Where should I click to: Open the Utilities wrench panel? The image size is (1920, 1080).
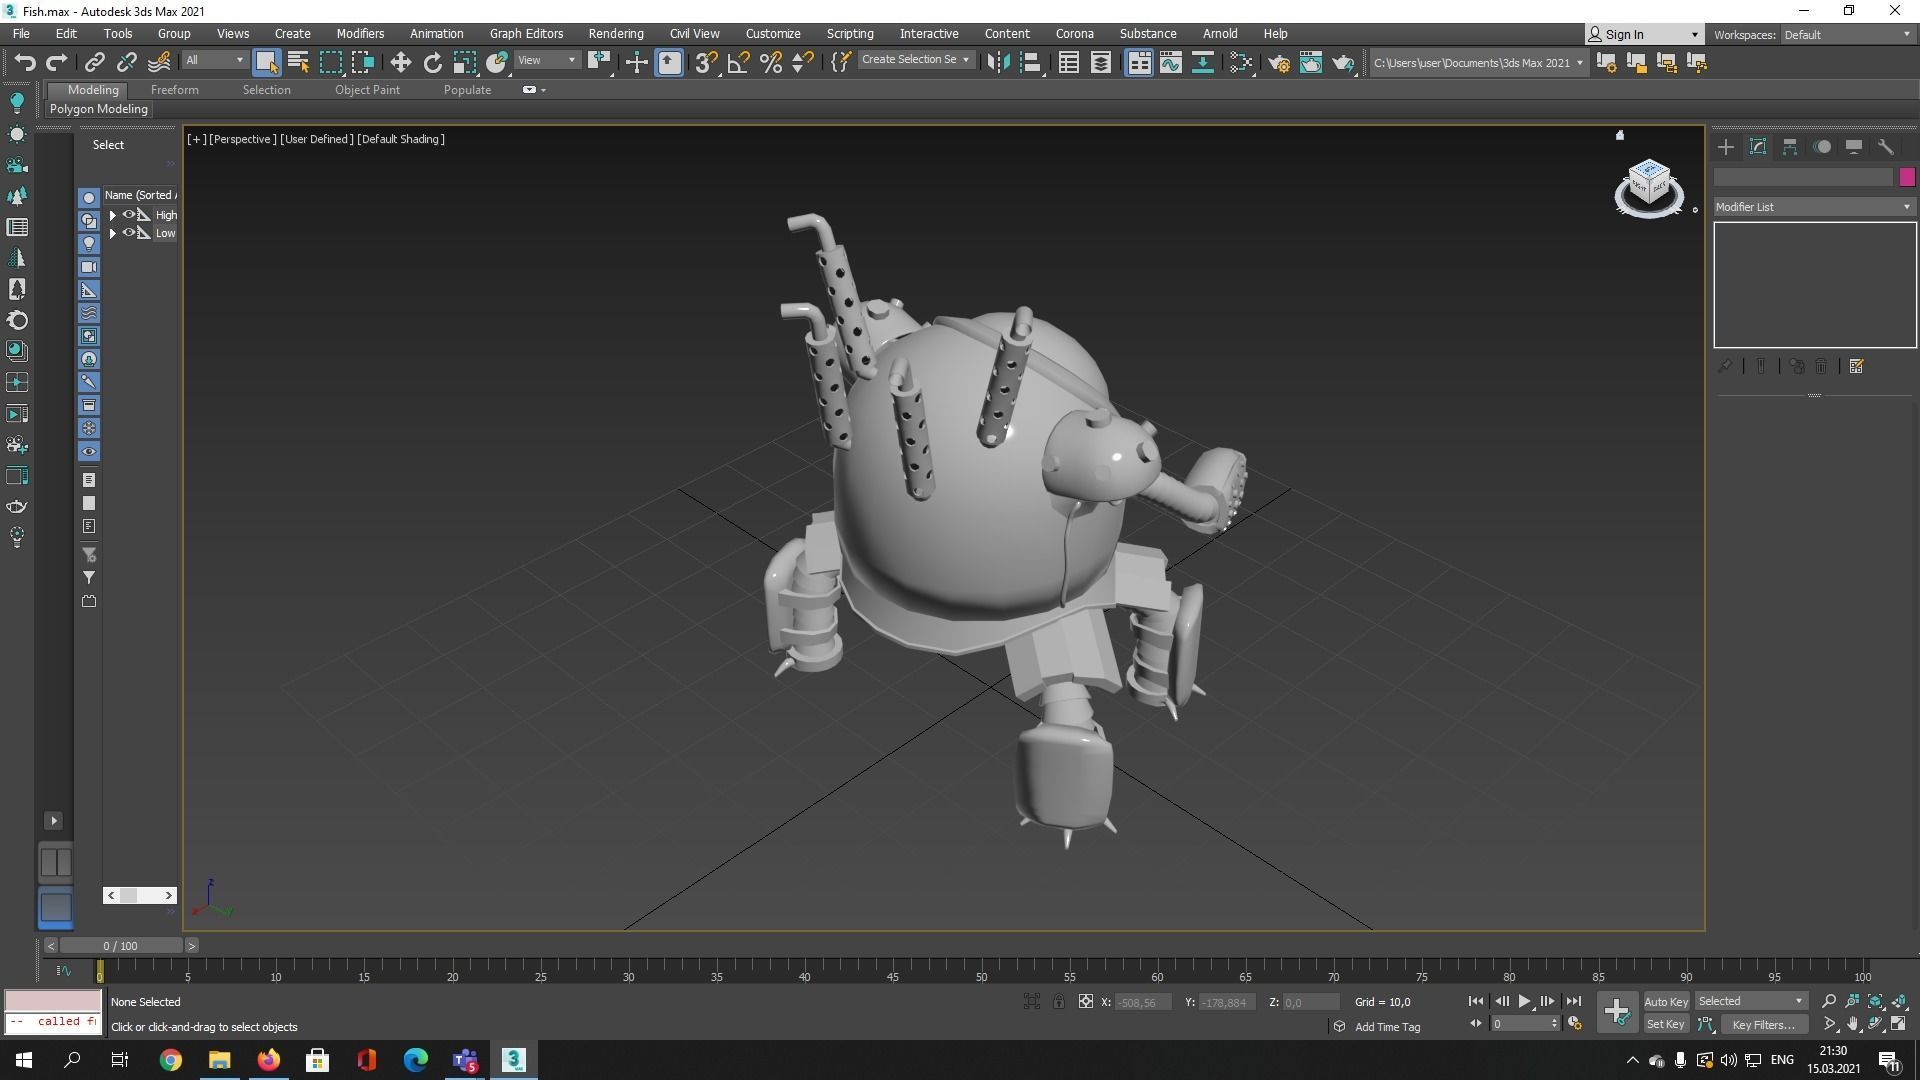1885,147
